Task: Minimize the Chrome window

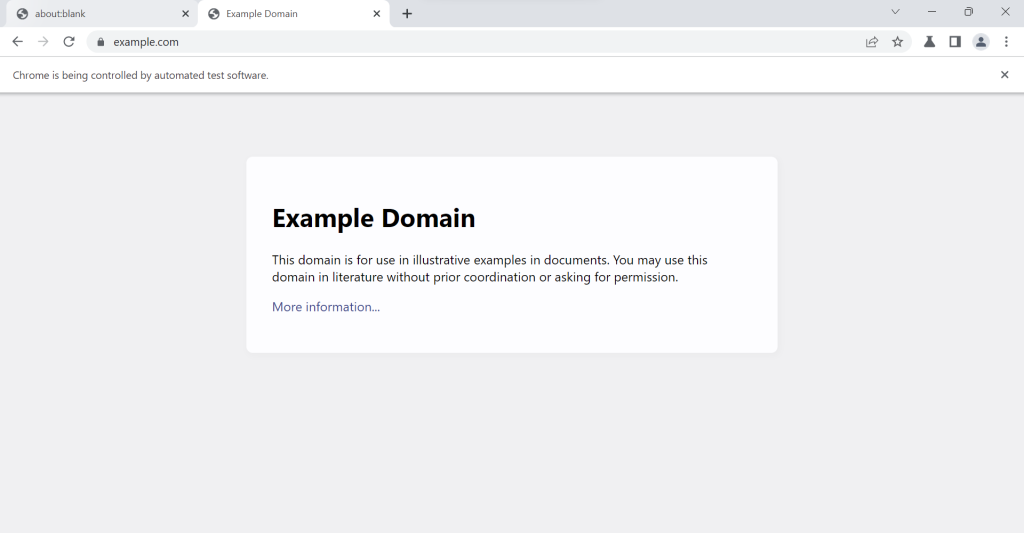Action: click(932, 12)
